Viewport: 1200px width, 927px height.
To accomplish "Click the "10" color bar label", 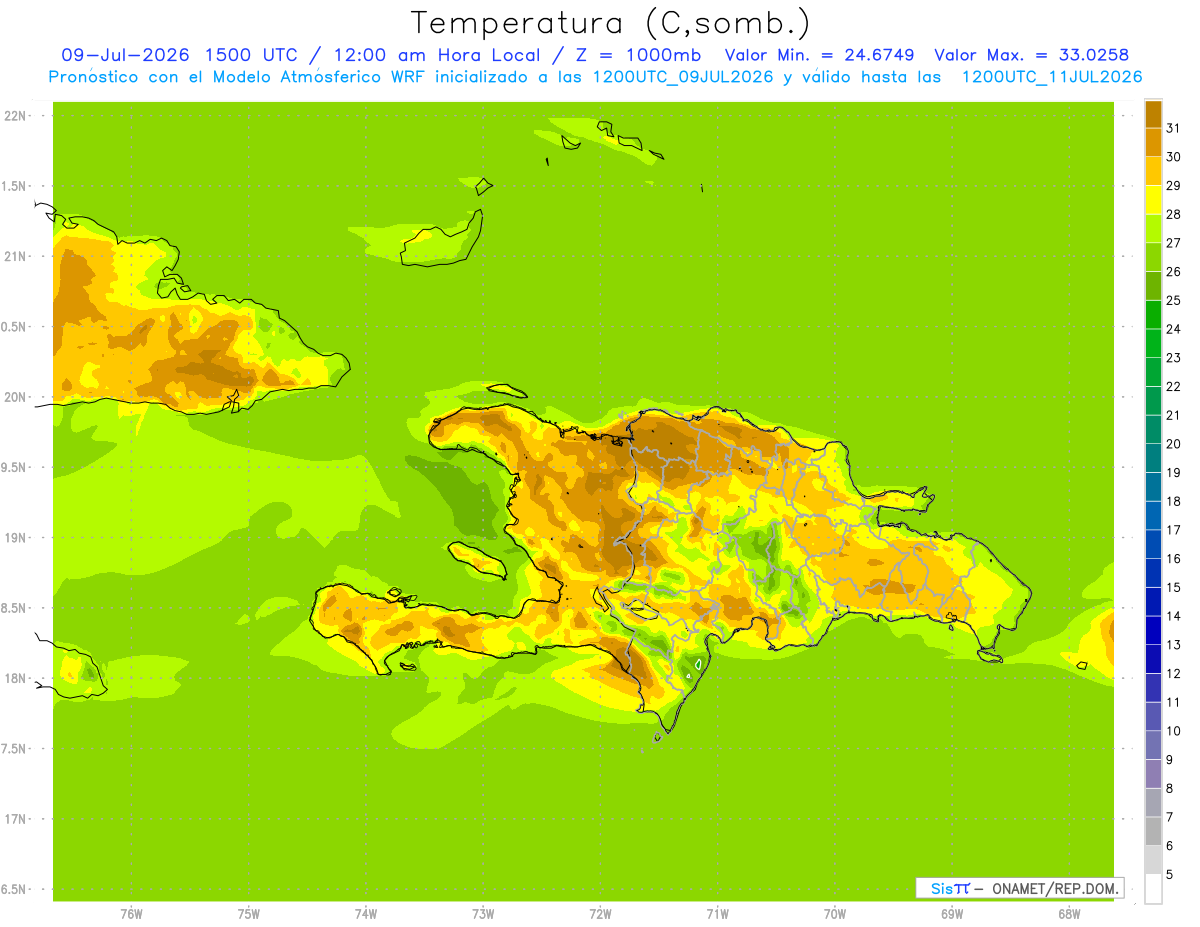I will (1173, 731).
